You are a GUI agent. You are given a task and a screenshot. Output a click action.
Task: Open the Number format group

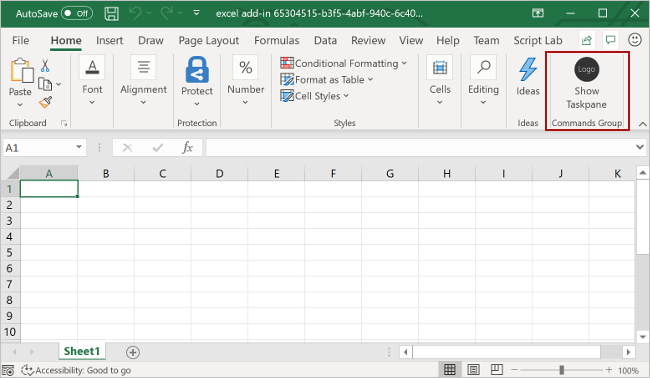pos(245,81)
